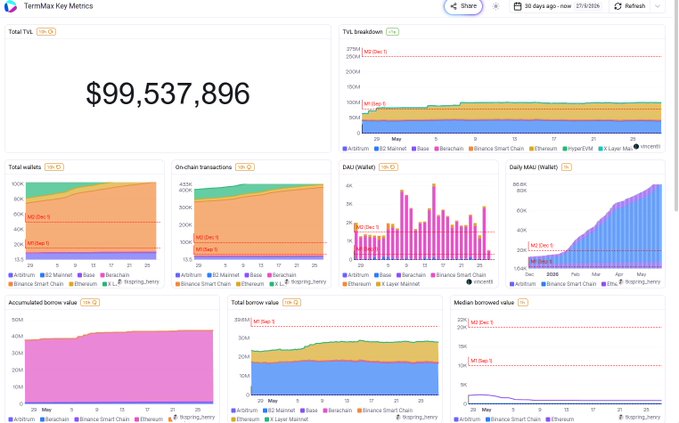Click the Accumulated borrow value panel title
This screenshot has height=423, width=679.
pos(43,303)
